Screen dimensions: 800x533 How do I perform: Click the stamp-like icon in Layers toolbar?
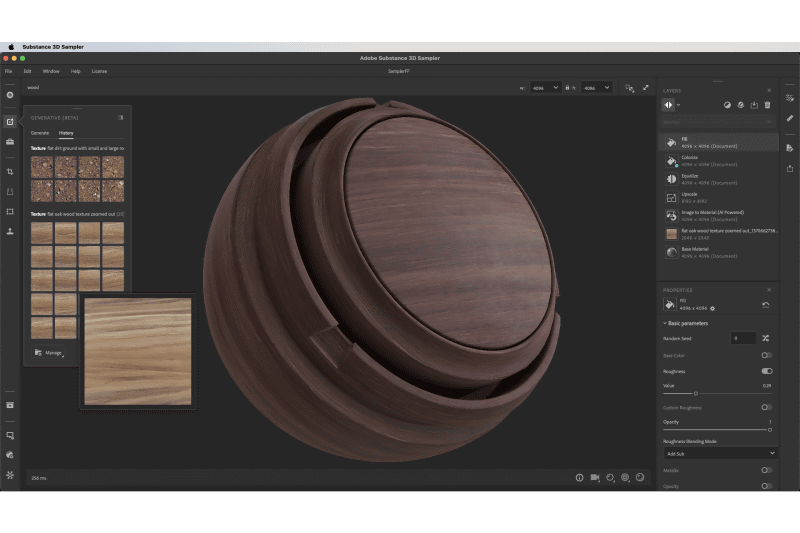click(x=741, y=105)
